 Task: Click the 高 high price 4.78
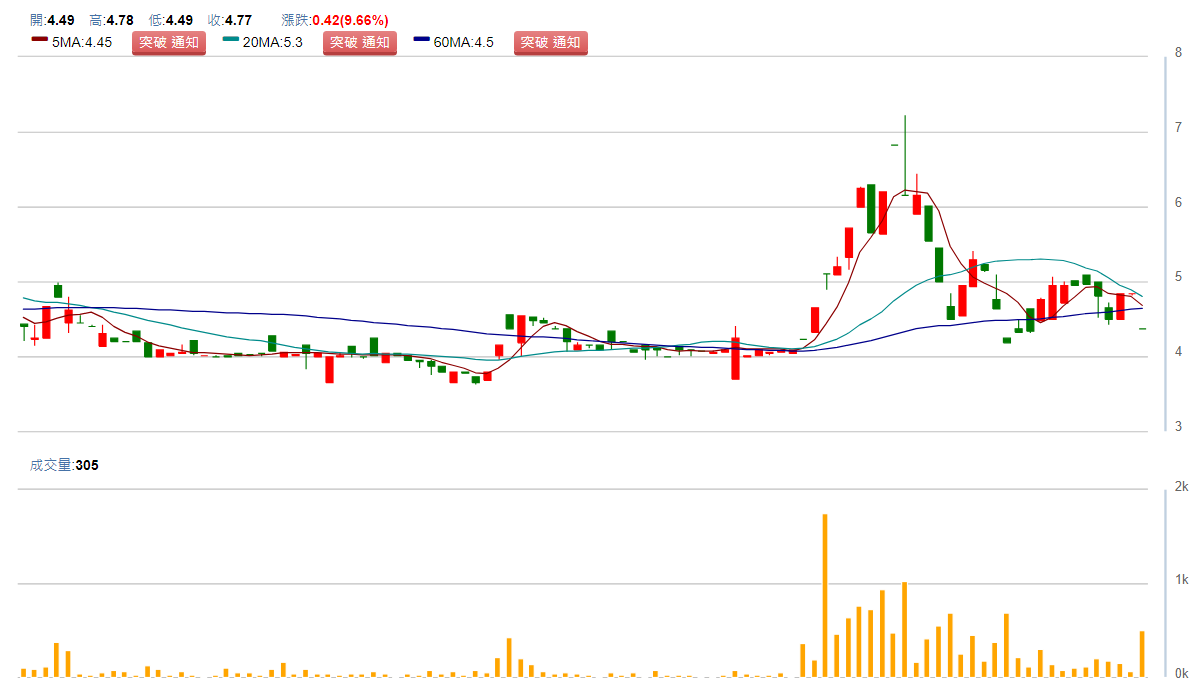(119, 20)
